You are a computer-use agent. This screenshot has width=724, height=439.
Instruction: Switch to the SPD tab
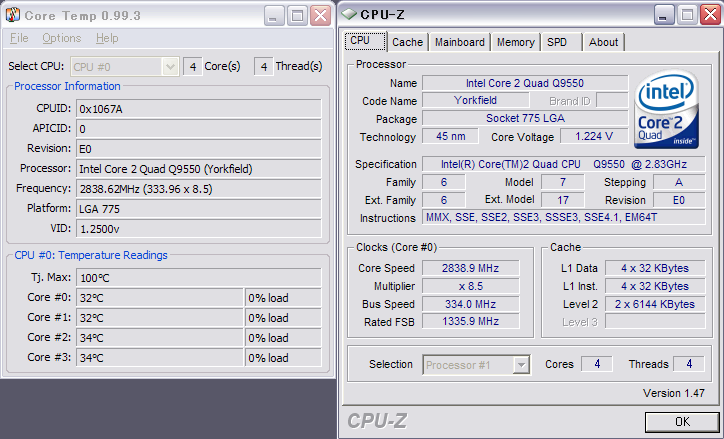tap(561, 42)
